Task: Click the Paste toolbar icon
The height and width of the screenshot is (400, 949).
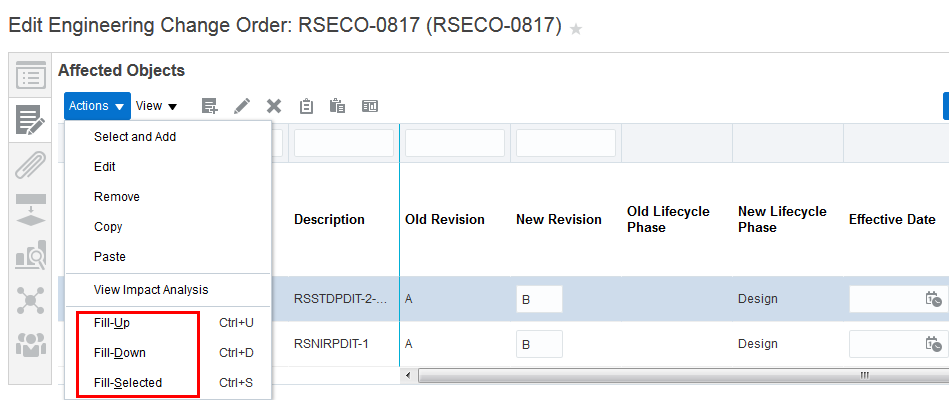Action: [337, 106]
